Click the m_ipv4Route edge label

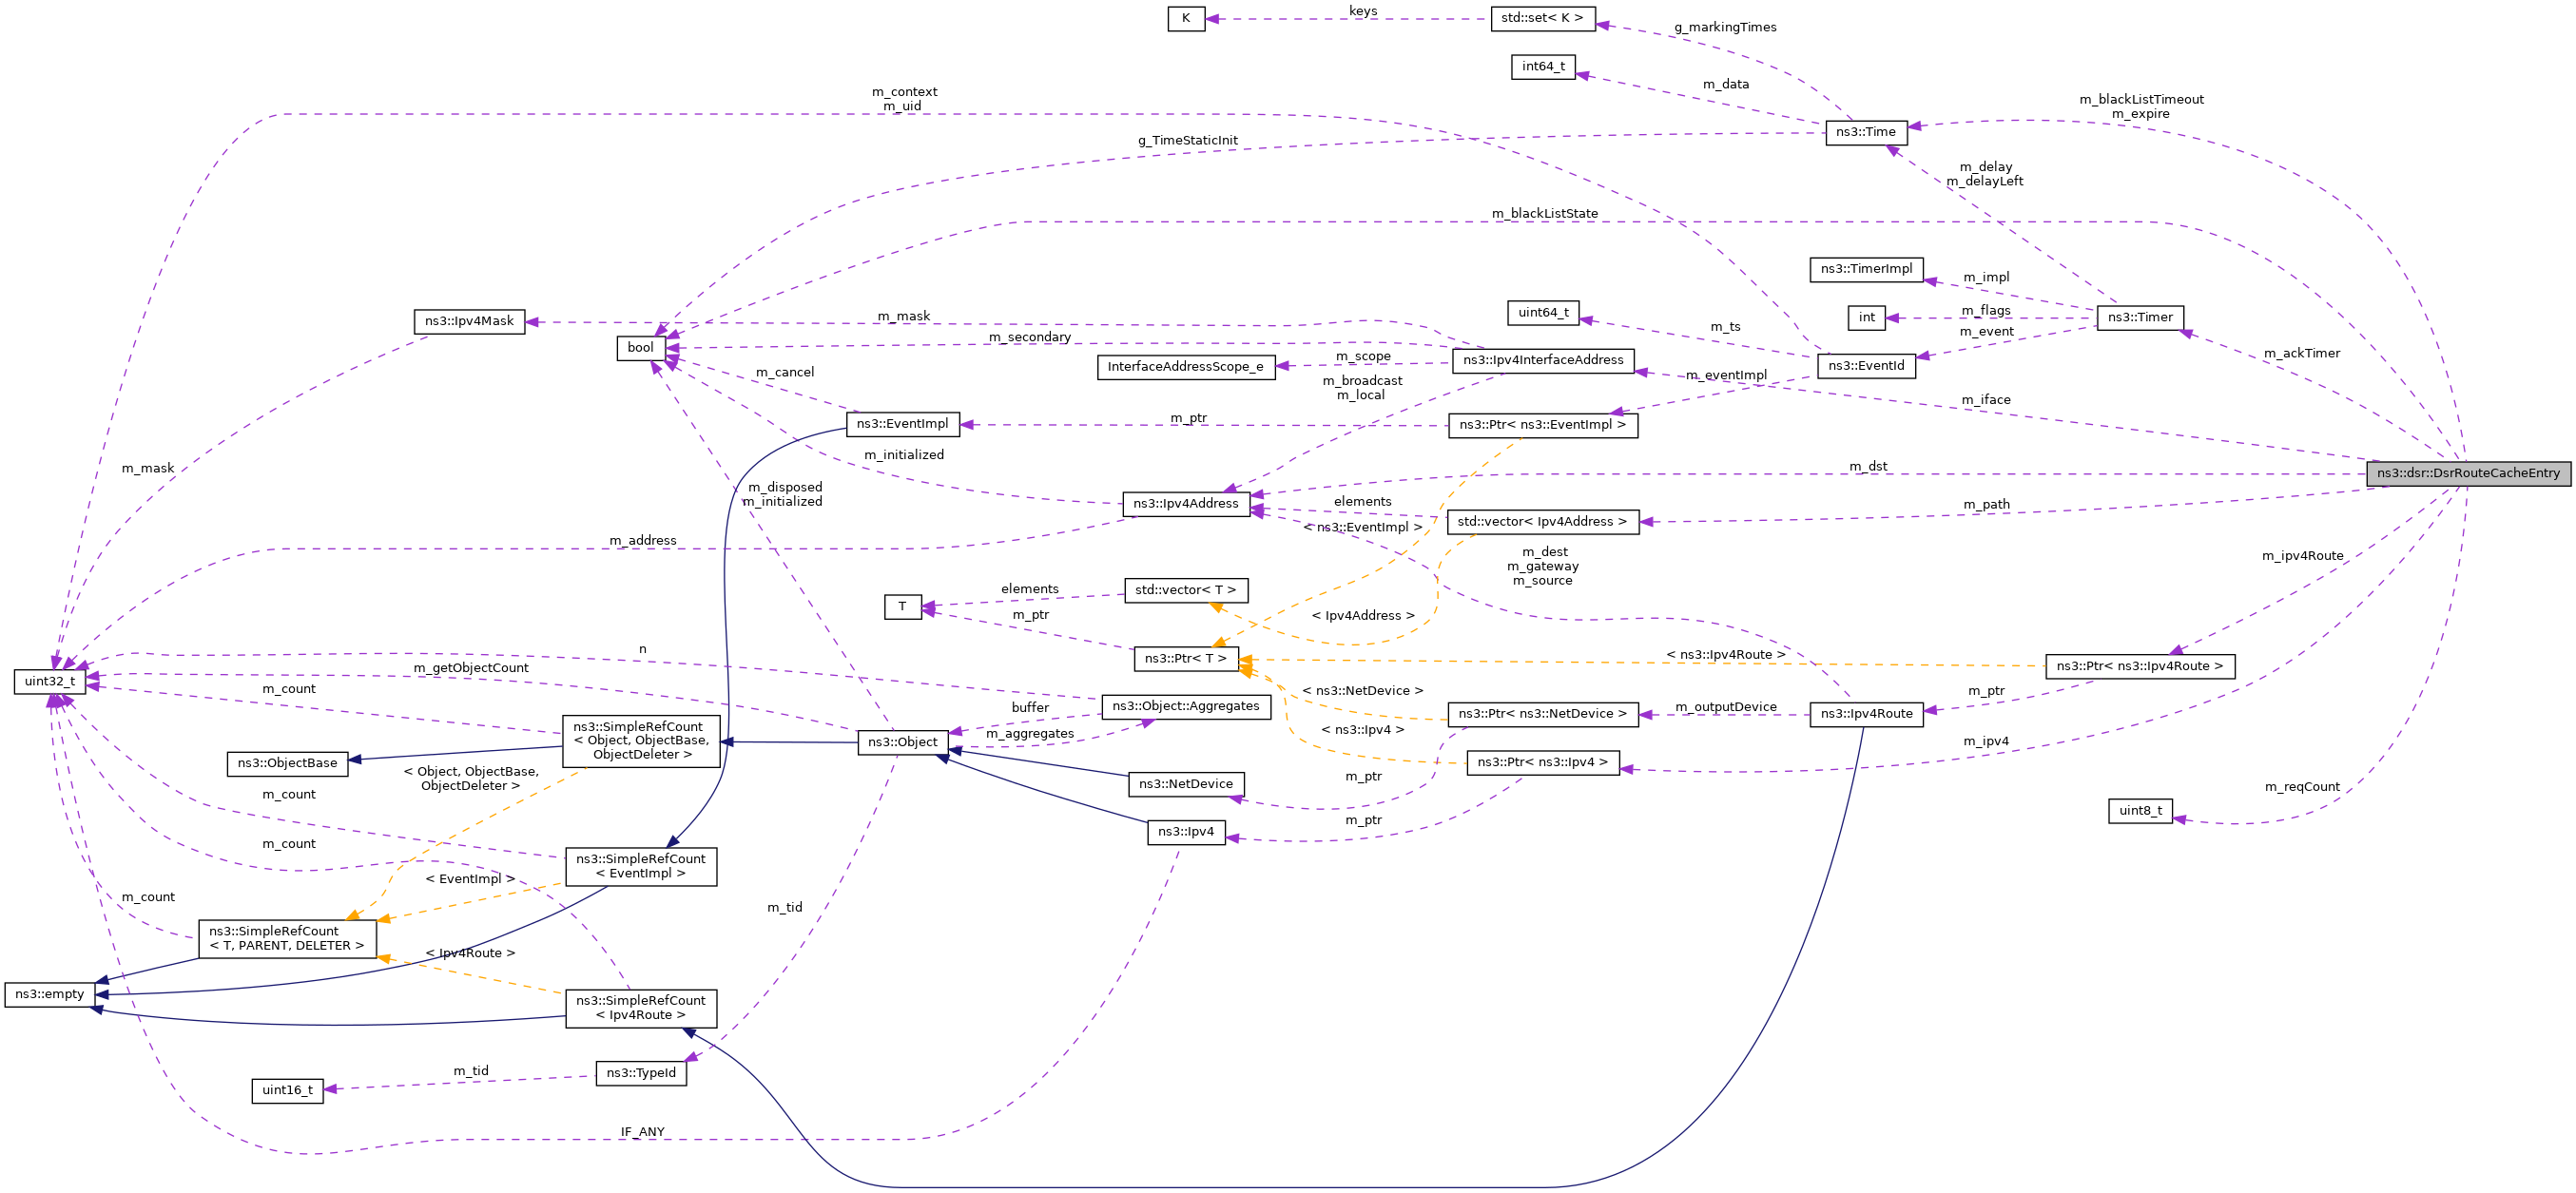pos(2302,556)
